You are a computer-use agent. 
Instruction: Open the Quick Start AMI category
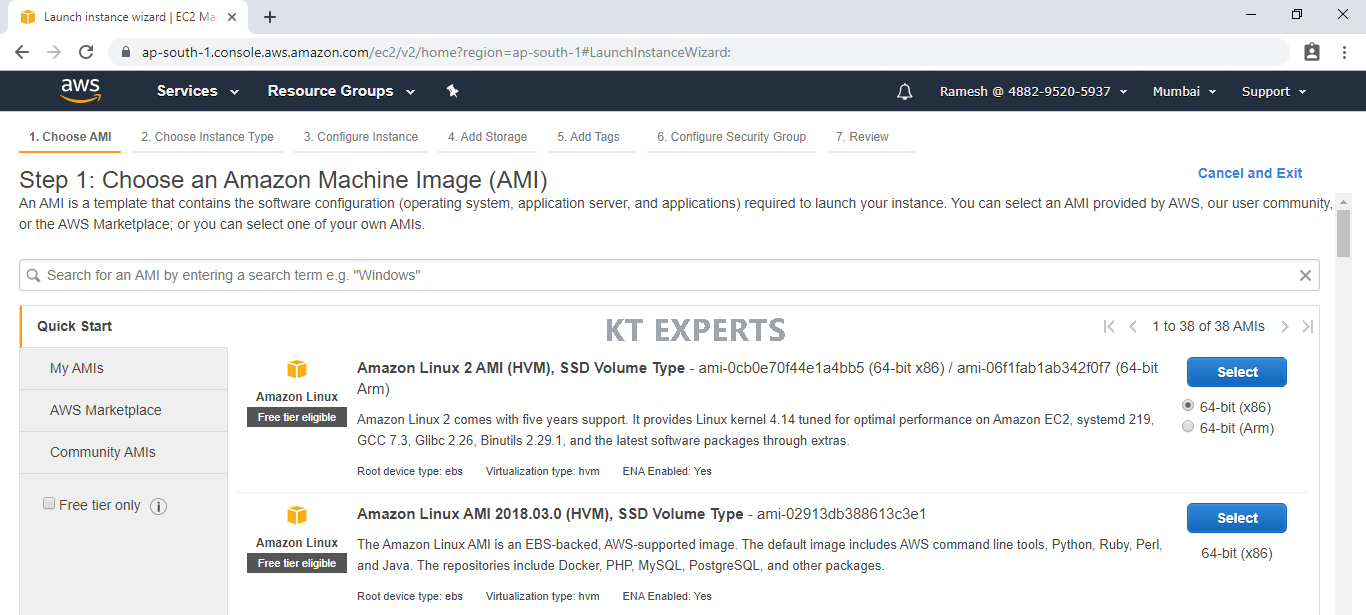pyautogui.click(x=124, y=326)
